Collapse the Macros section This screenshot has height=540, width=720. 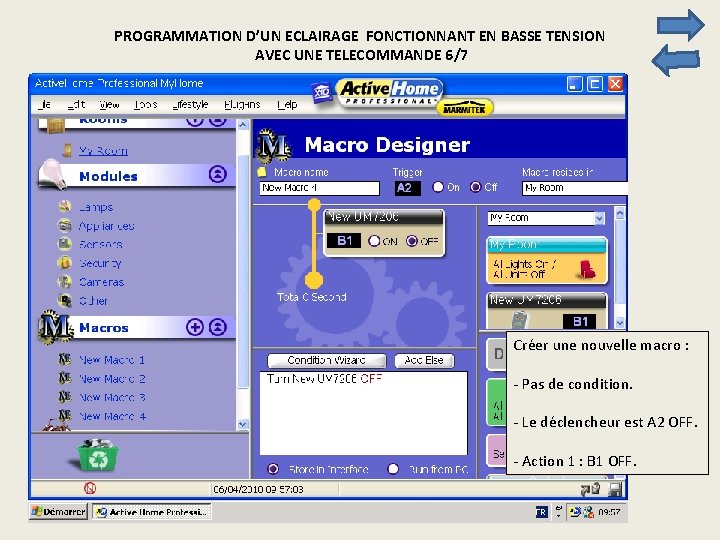pyautogui.click(x=218, y=327)
